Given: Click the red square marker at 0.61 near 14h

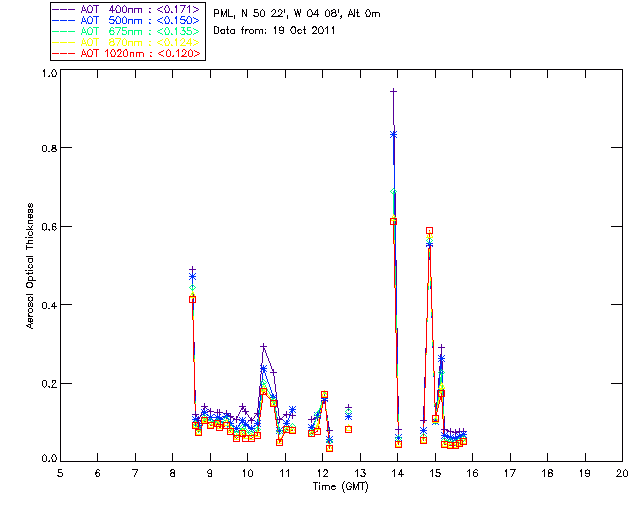Looking at the screenshot, I should [393, 222].
